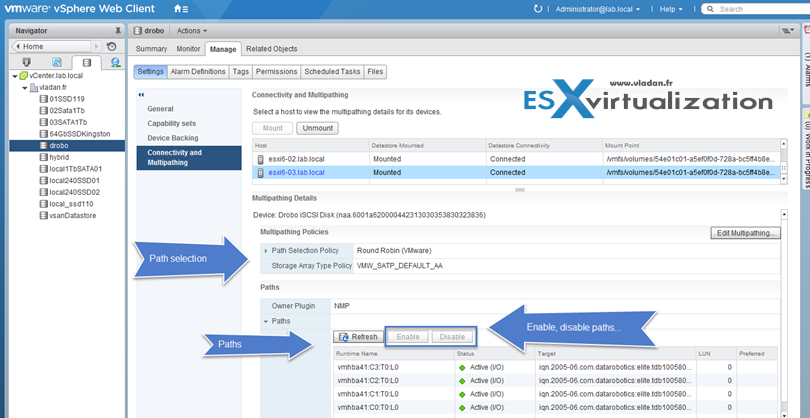Collapse vCenter.lab.local tree node

(15, 76)
